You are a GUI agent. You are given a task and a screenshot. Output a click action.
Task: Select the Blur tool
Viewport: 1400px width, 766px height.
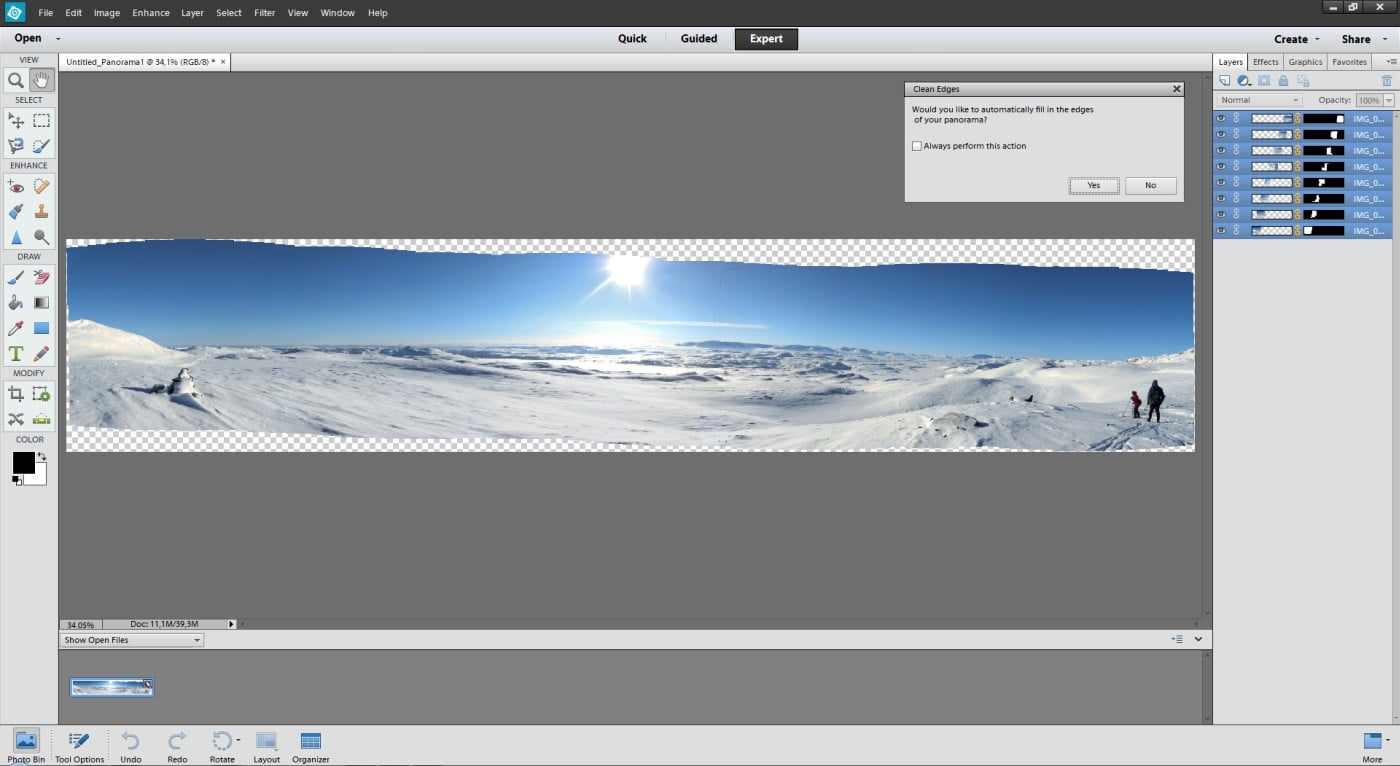16,237
